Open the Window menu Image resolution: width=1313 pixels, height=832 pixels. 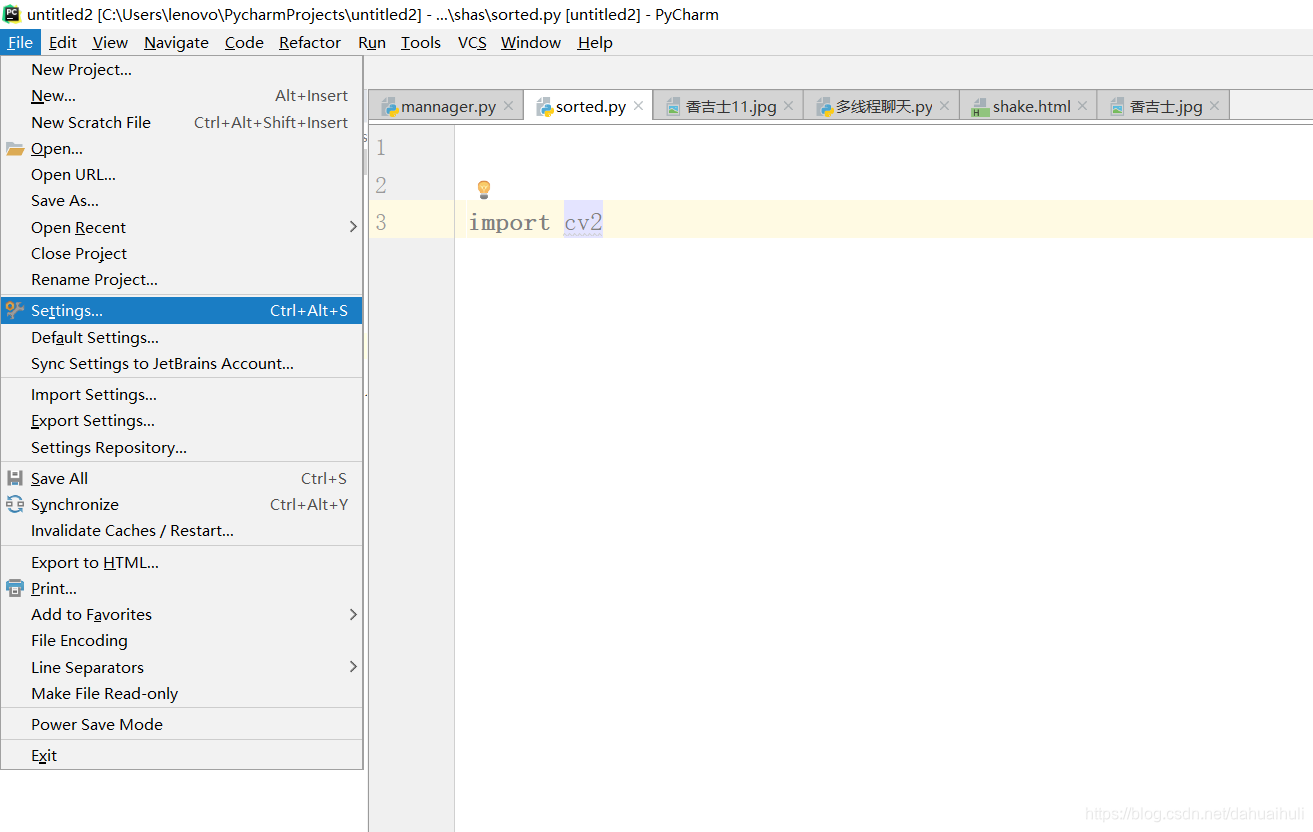point(531,42)
